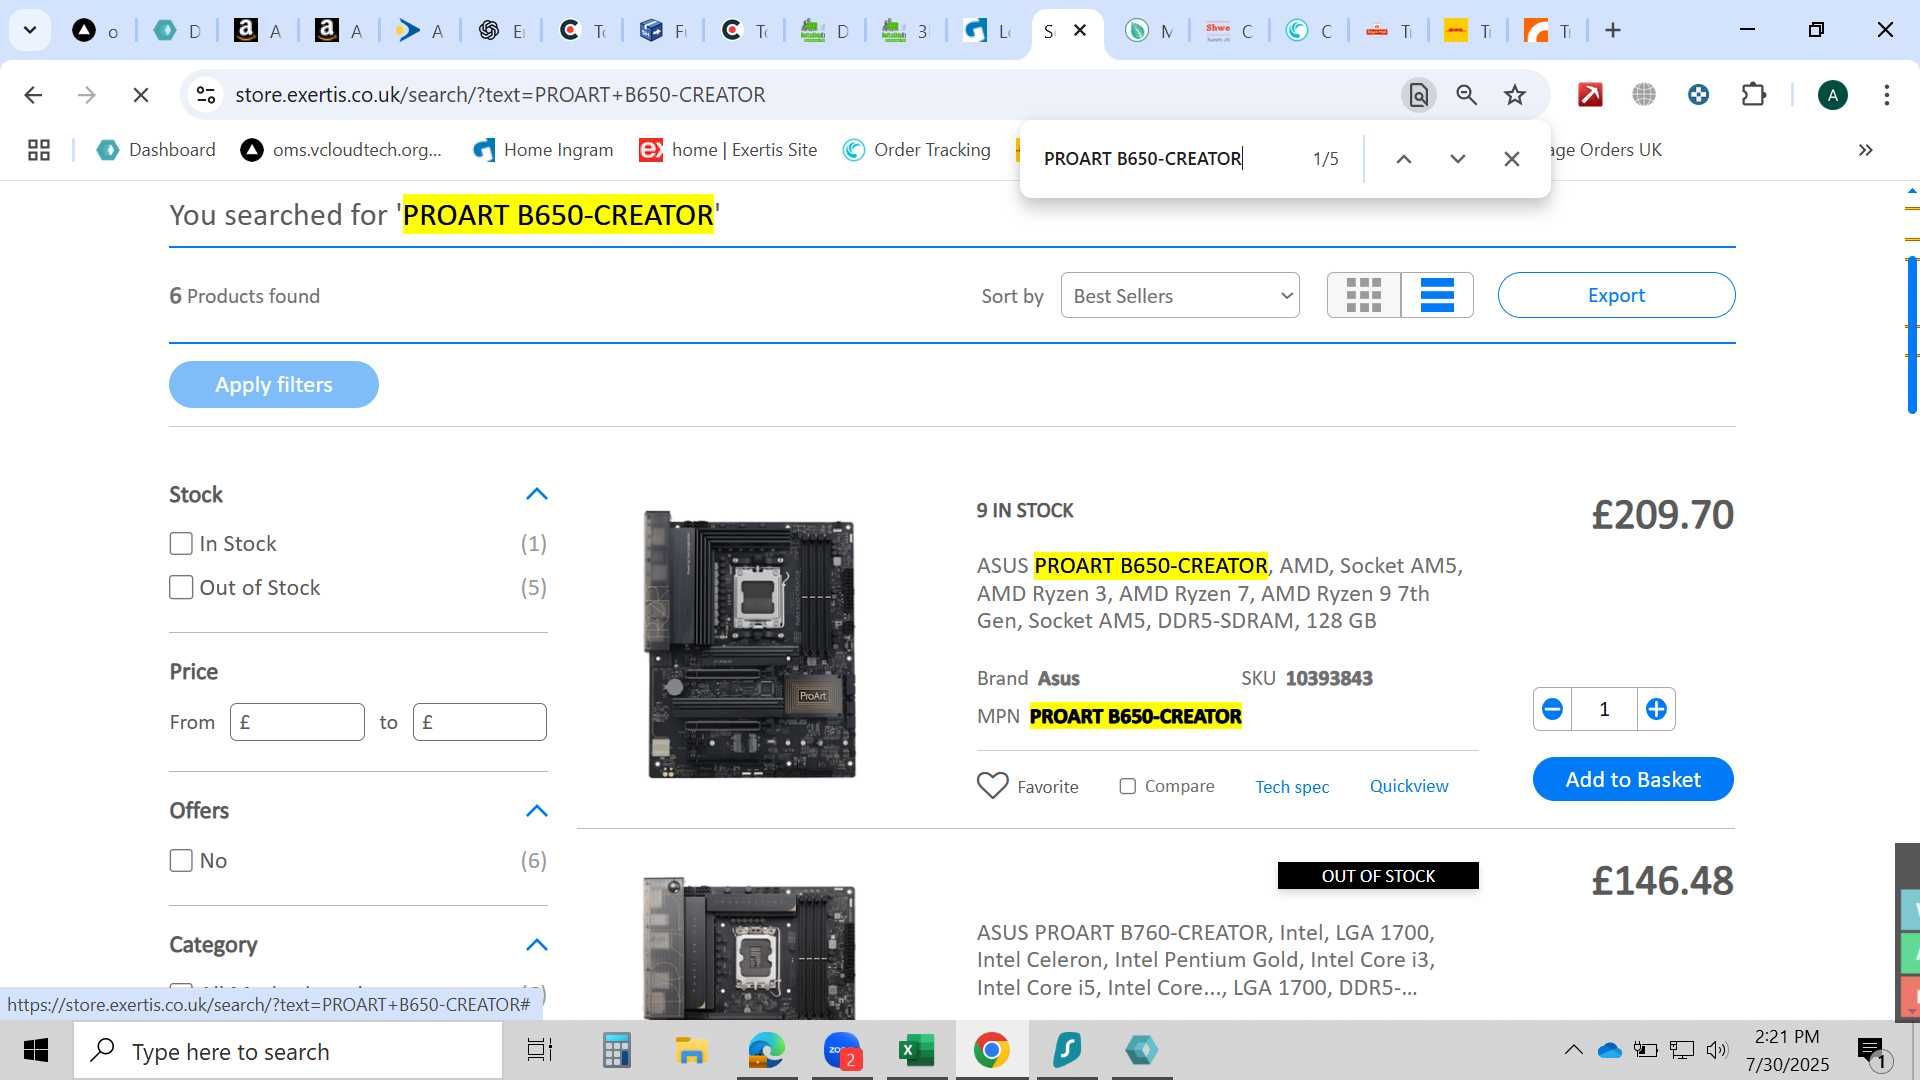Click the zoom magnifier icon in address bar
1920x1080 pixels.
click(1466, 95)
